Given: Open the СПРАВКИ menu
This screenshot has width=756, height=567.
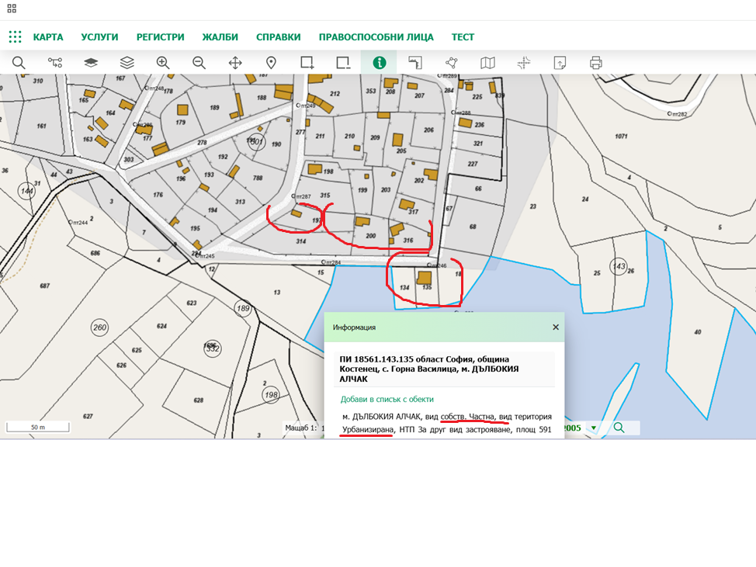Looking at the screenshot, I should pos(278,37).
